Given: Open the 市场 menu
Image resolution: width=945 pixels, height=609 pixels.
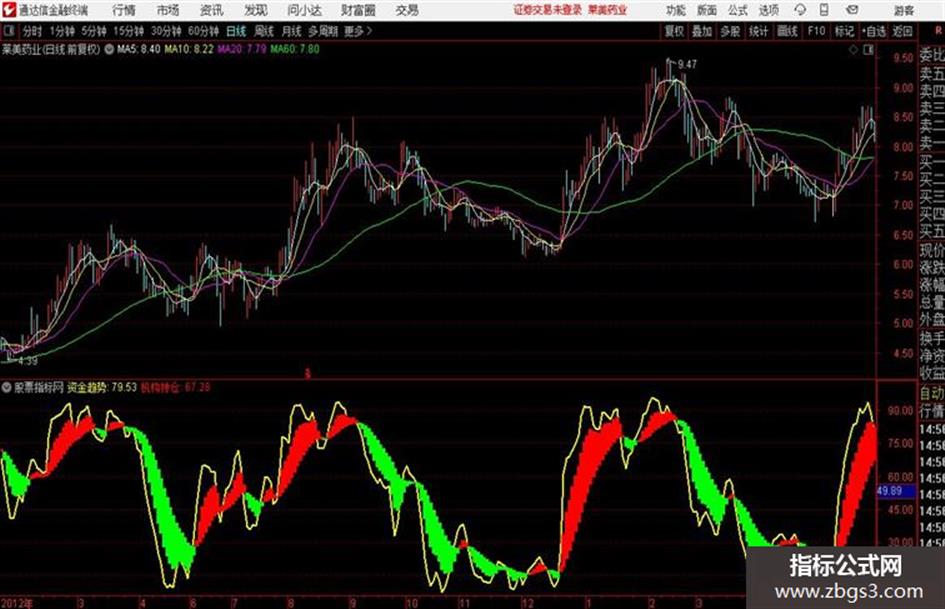Looking at the screenshot, I should click(x=168, y=10).
